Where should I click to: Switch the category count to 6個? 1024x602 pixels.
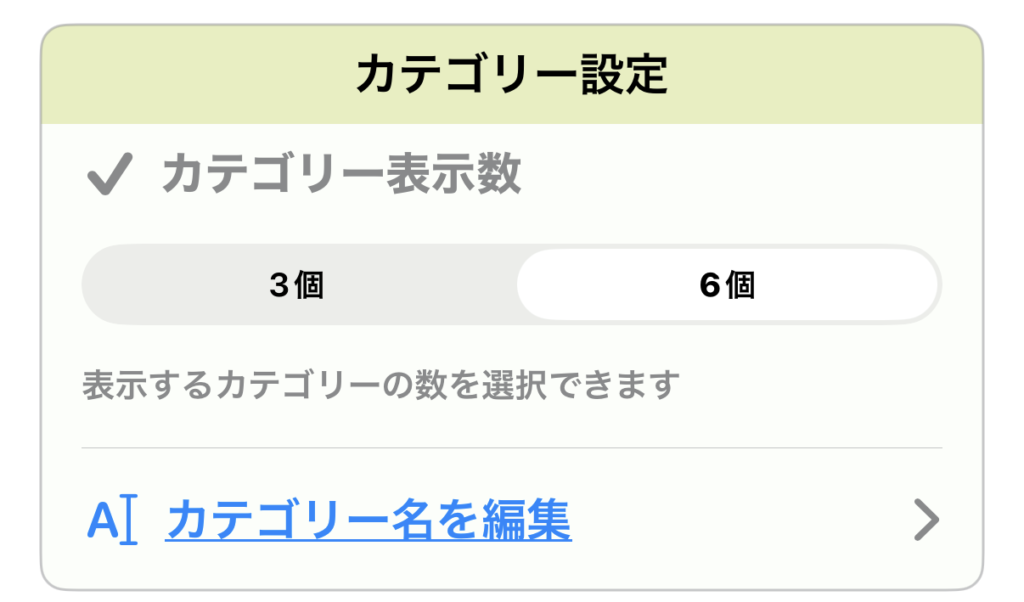(x=728, y=284)
